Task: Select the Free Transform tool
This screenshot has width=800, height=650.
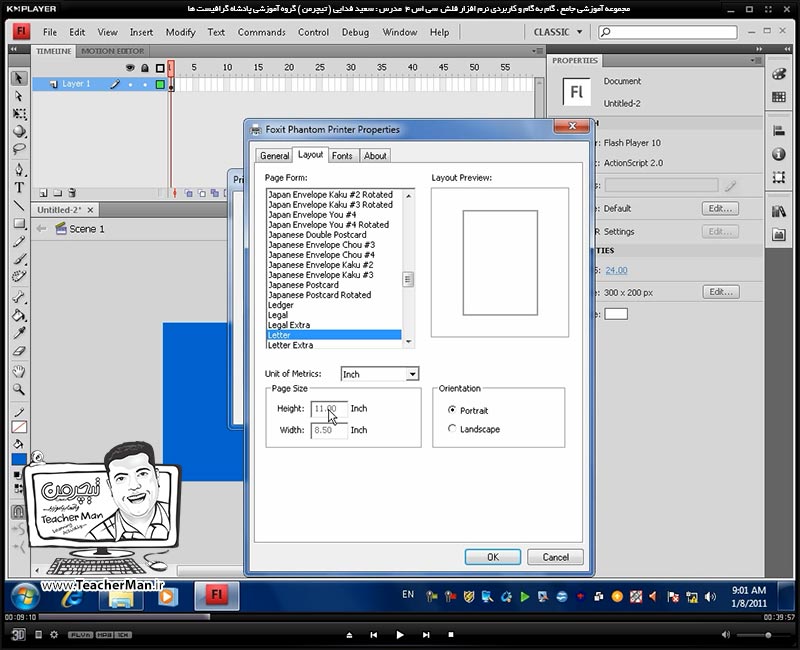Action: click(19, 114)
